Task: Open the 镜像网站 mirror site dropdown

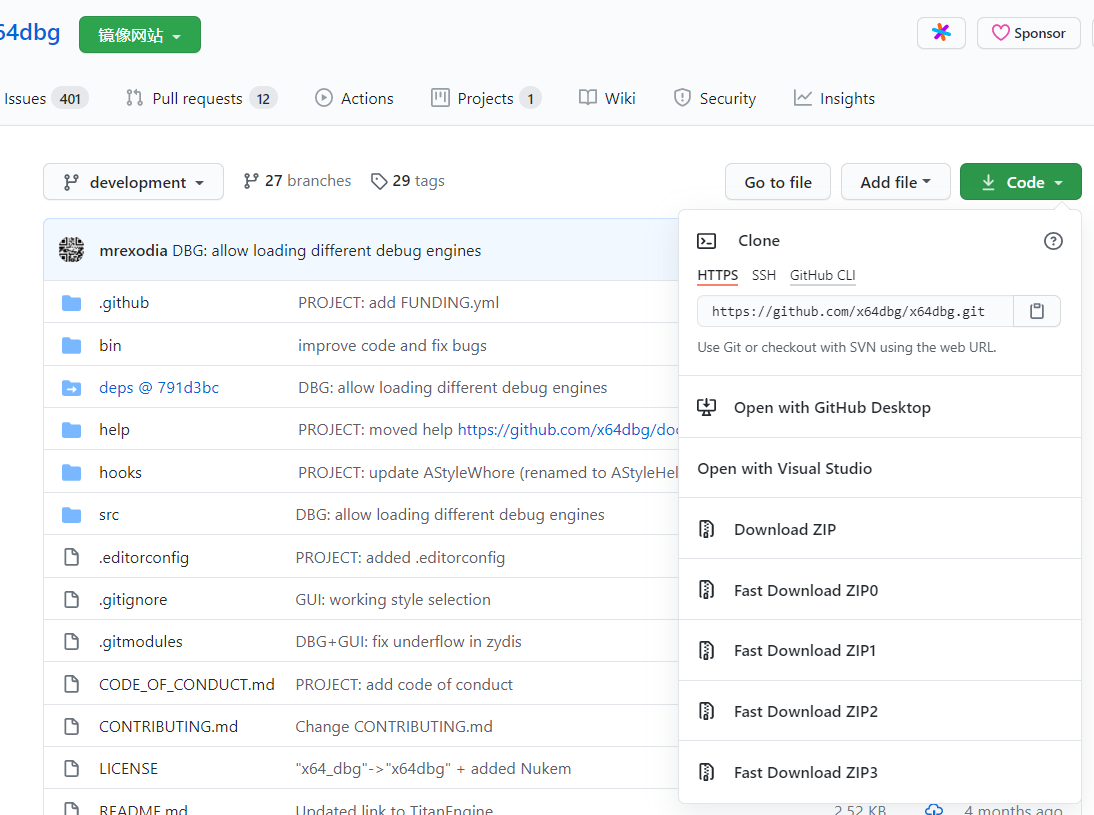Action: [x=140, y=34]
